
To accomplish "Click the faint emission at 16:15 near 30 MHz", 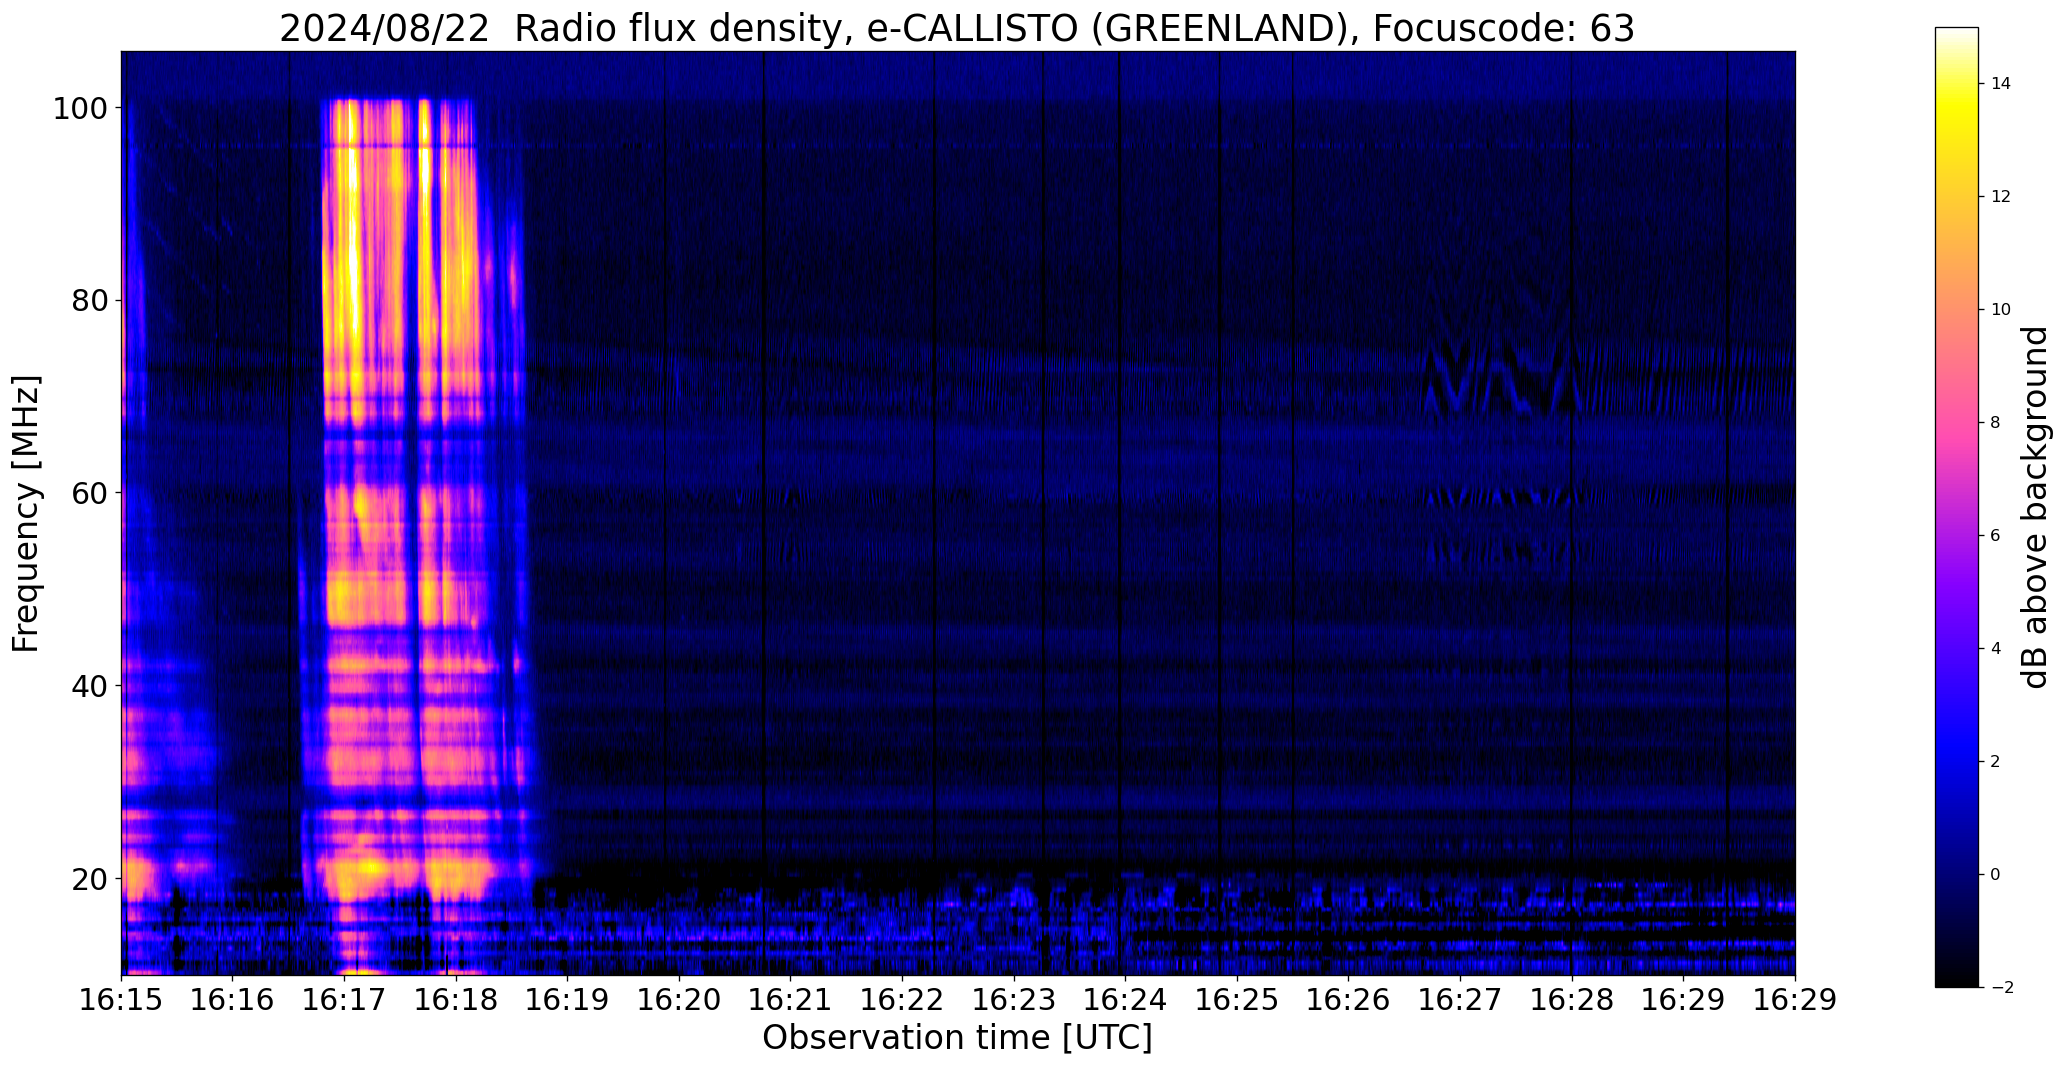I will click(x=135, y=760).
